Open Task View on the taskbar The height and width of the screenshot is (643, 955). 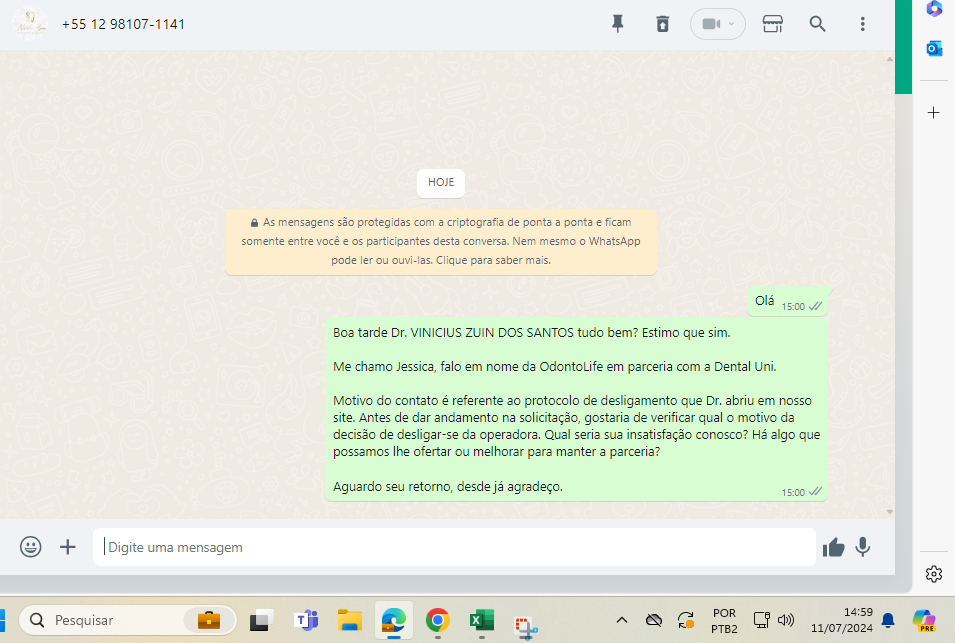261,620
